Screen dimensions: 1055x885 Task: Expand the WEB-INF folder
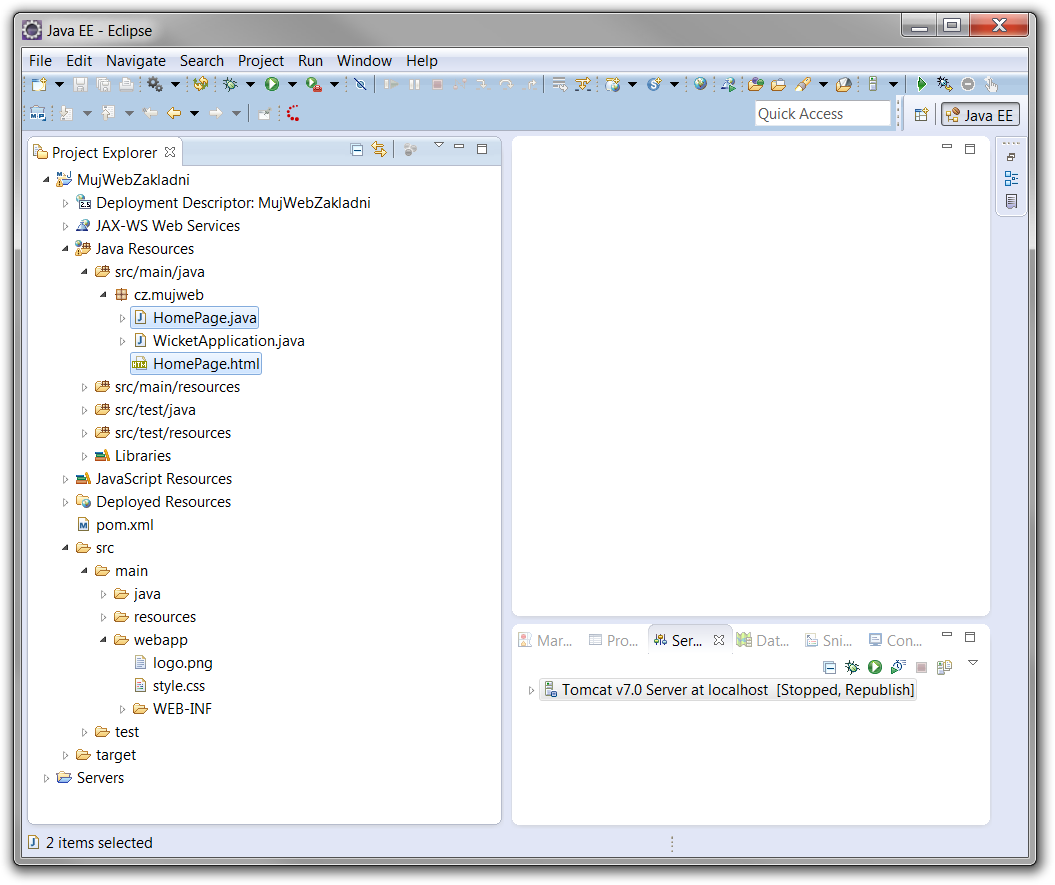(x=123, y=710)
